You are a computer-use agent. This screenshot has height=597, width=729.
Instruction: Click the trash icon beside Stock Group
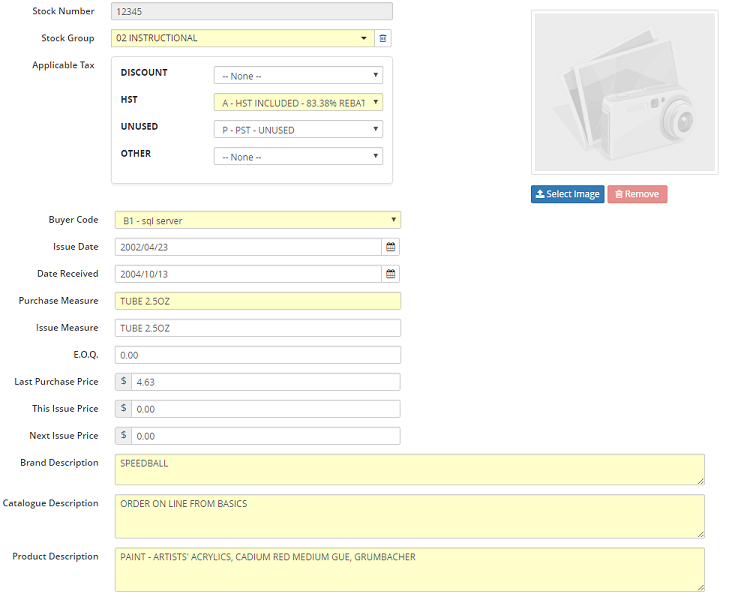coord(383,38)
